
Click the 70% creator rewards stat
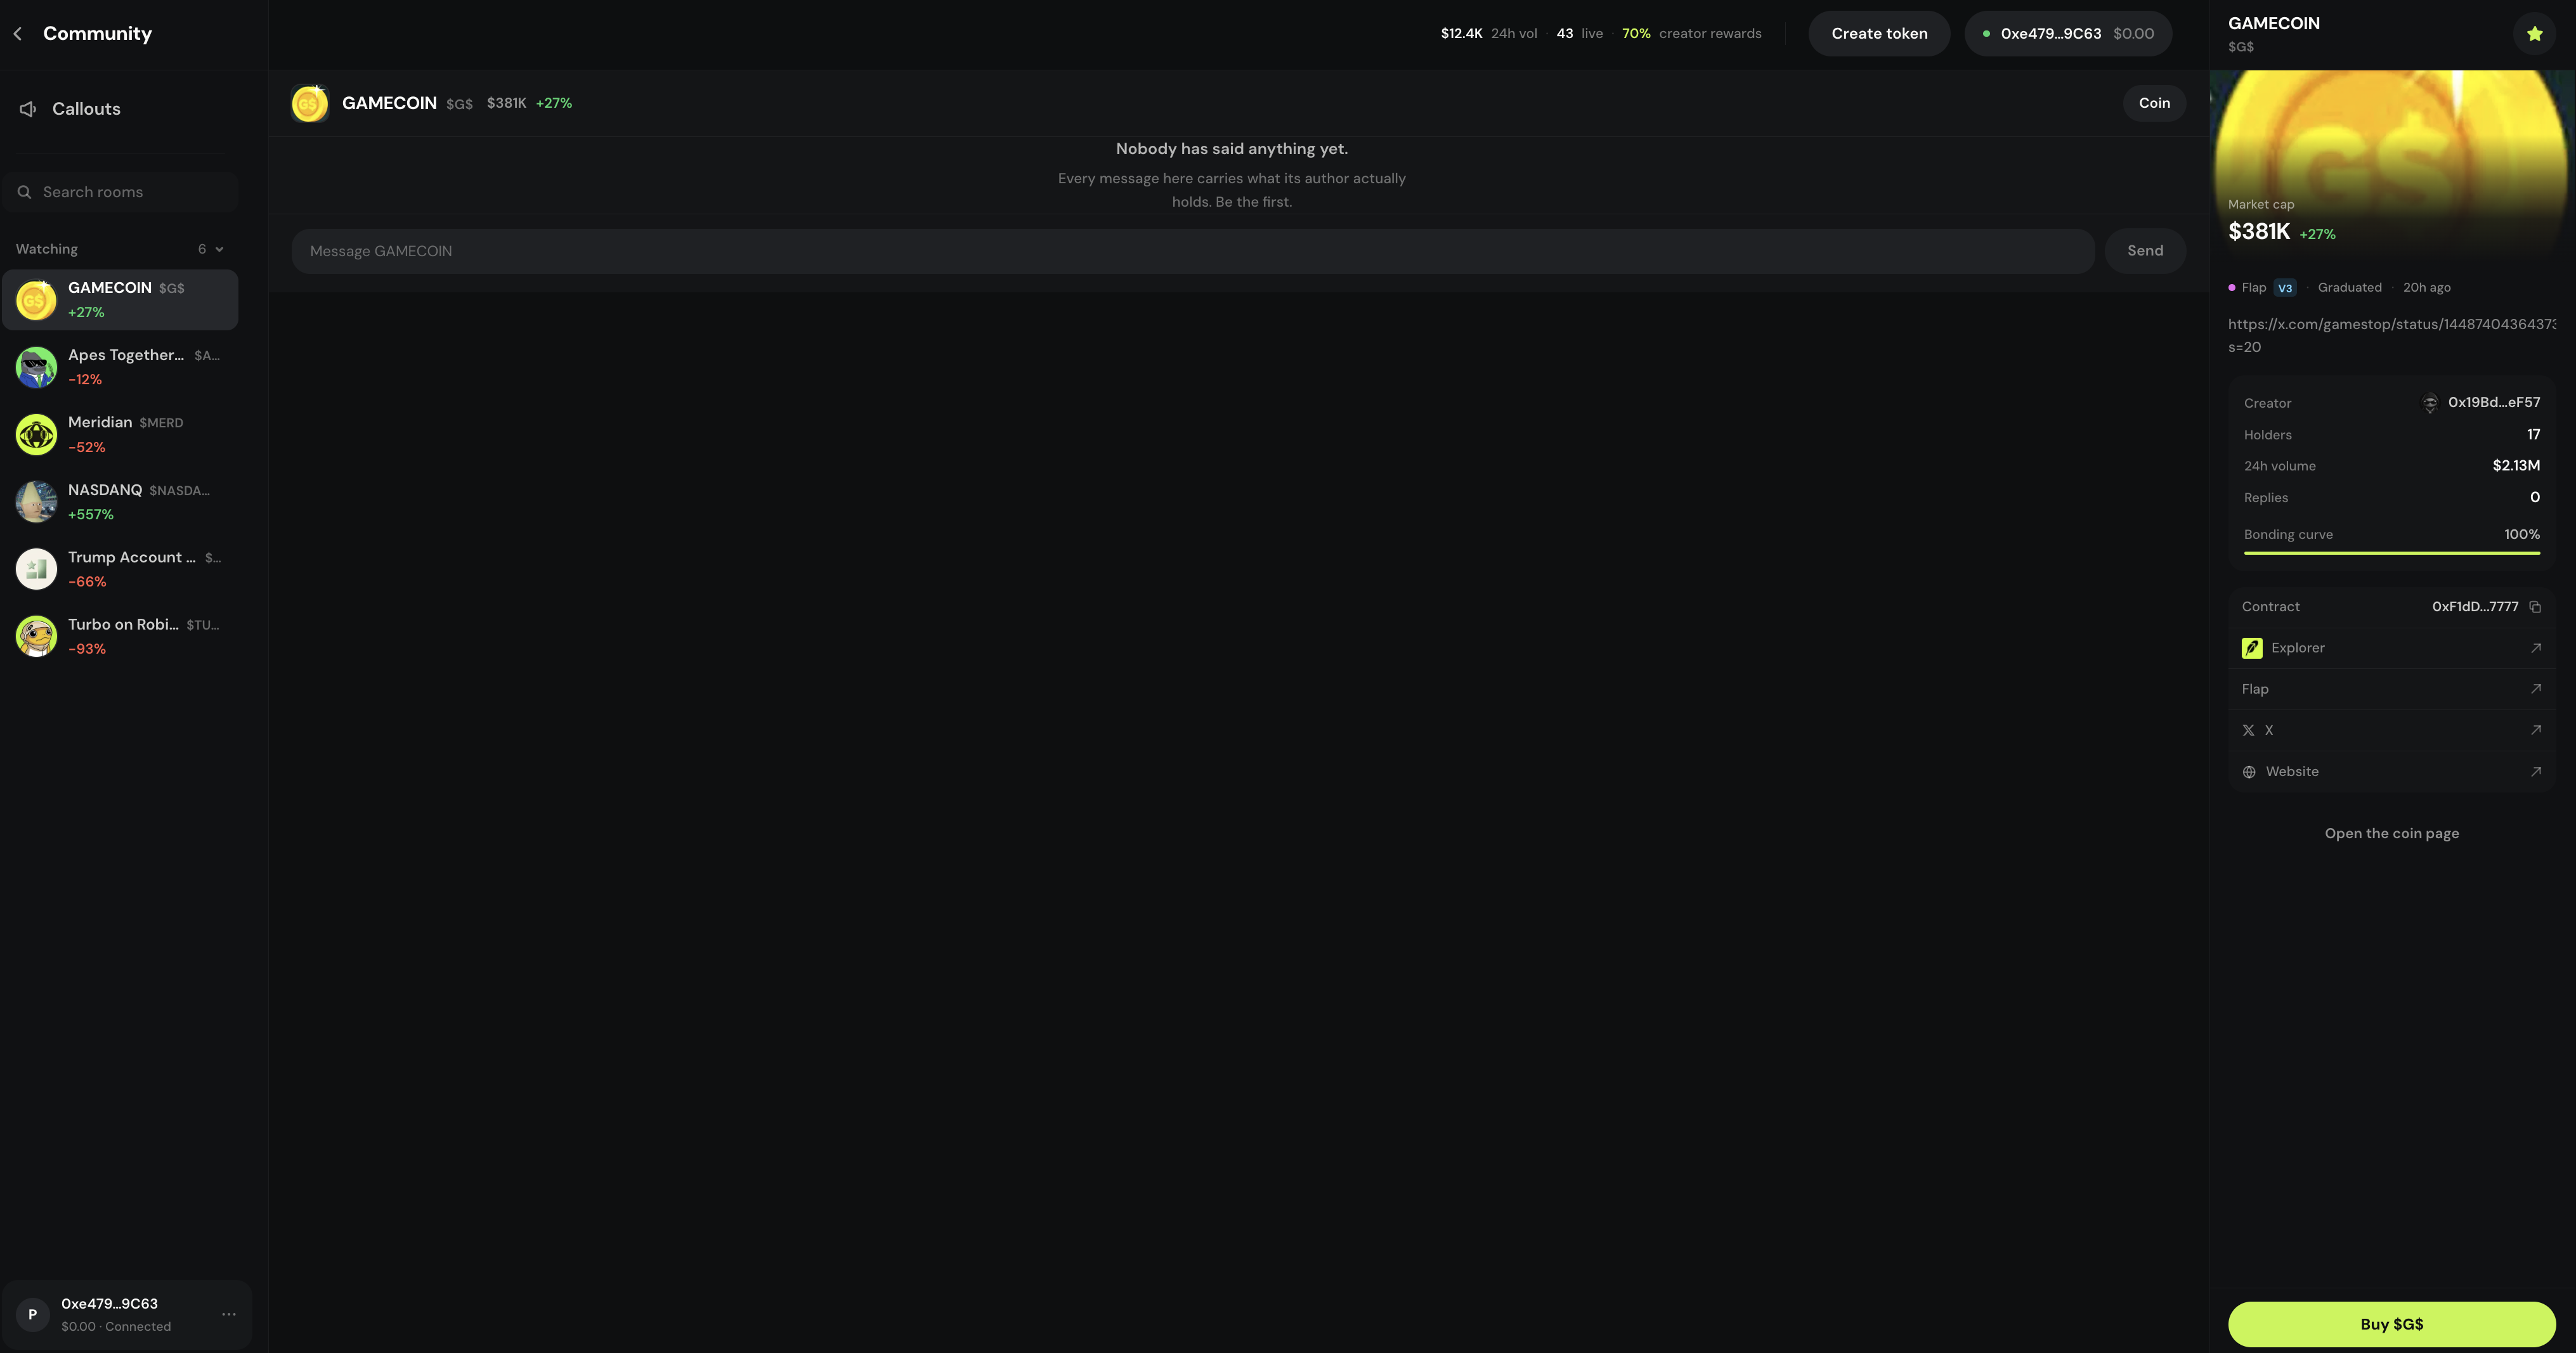pyautogui.click(x=1692, y=34)
